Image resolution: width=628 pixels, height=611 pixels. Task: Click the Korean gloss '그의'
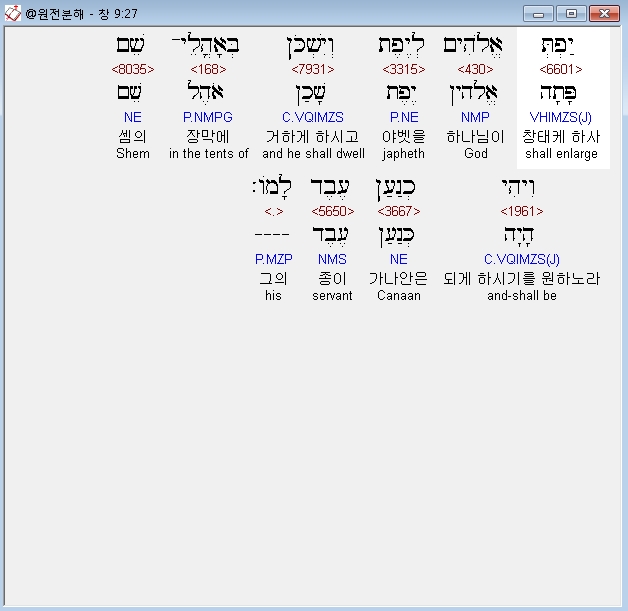(x=274, y=278)
